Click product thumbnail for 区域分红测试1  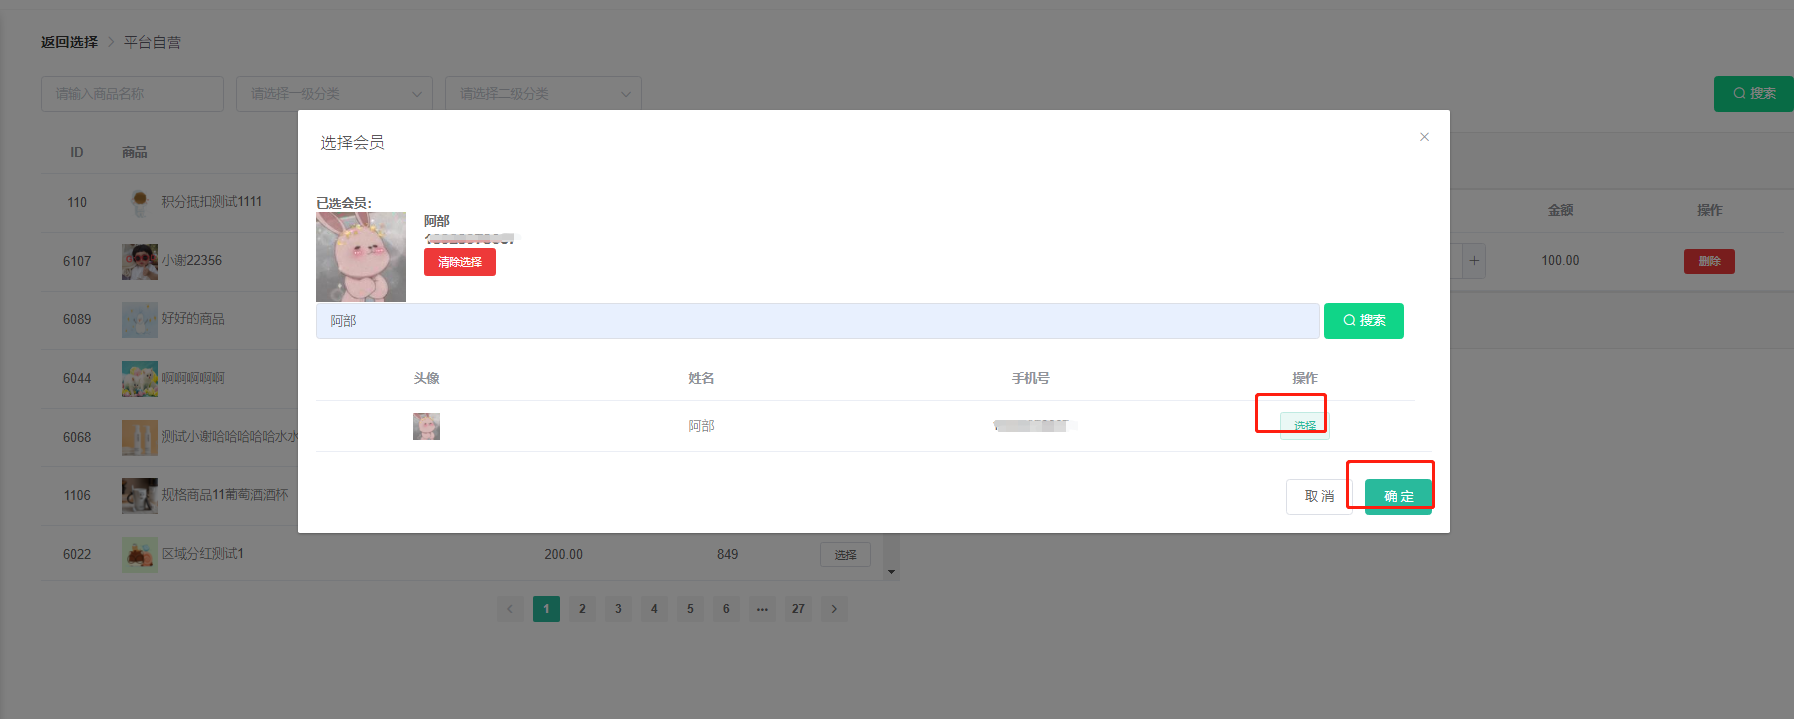tap(140, 555)
